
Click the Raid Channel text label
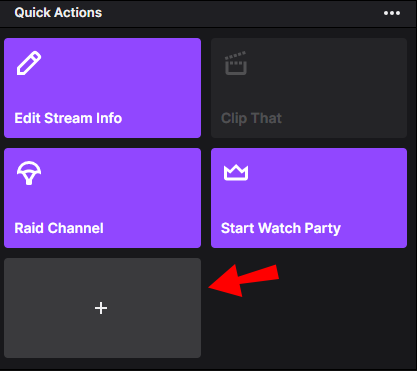(x=59, y=228)
